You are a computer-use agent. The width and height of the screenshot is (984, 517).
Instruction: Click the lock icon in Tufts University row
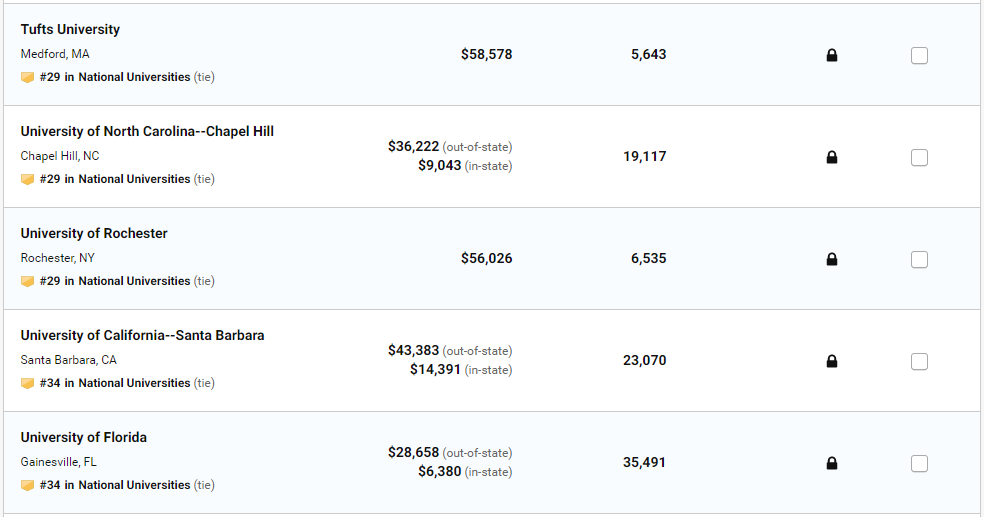click(x=831, y=56)
